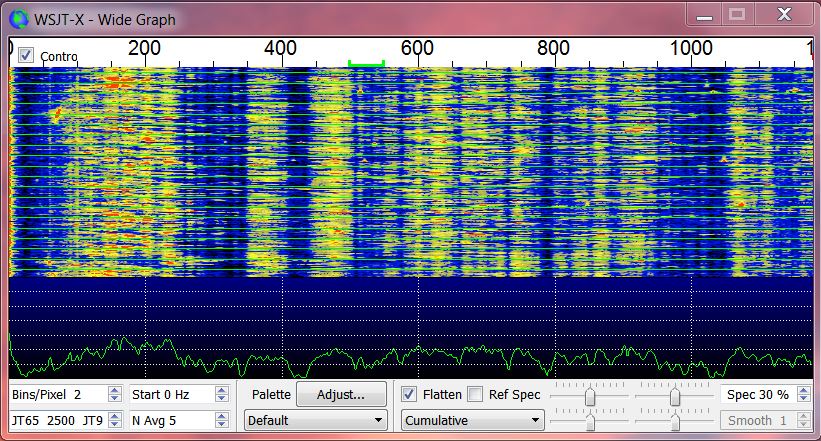Enable the Ref Spec checkbox
Screen dimensions: 821x441
(475, 395)
